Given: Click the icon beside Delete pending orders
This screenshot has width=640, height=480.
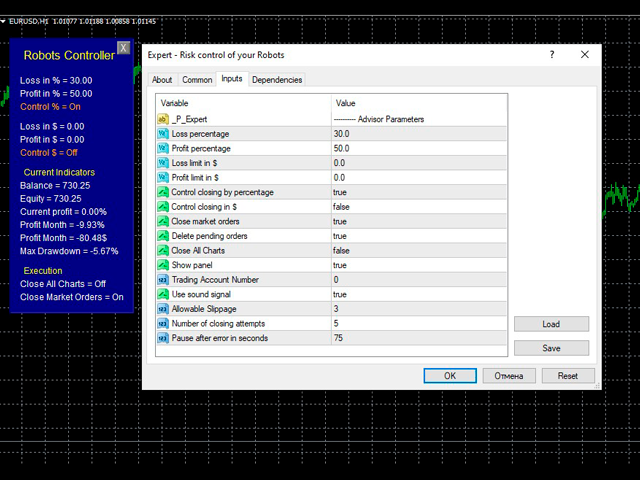Looking at the screenshot, I should [x=163, y=236].
